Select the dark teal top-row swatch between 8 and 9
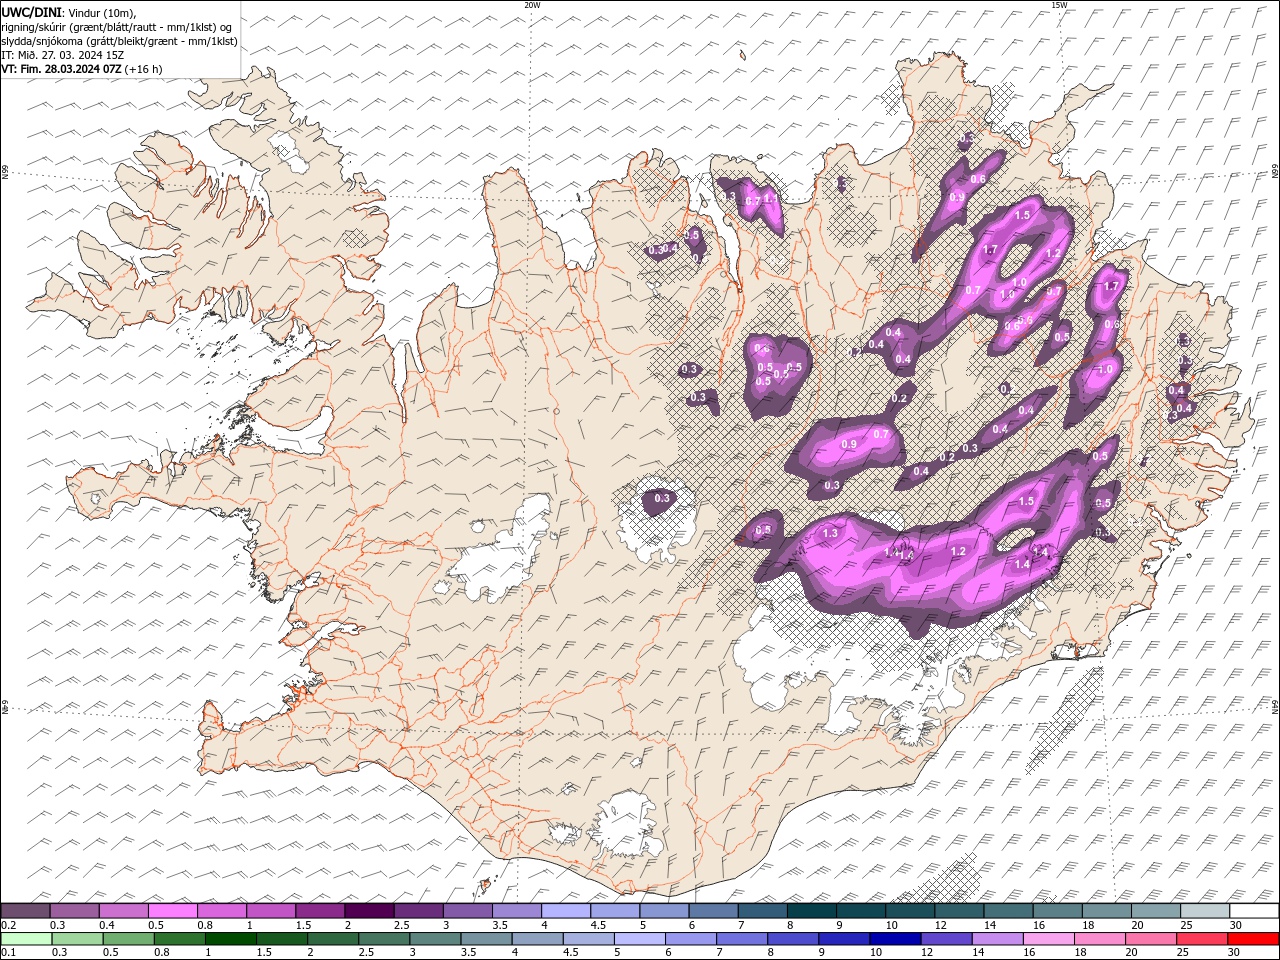This screenshot has width=1280, height=960. (x=811, y=911)
